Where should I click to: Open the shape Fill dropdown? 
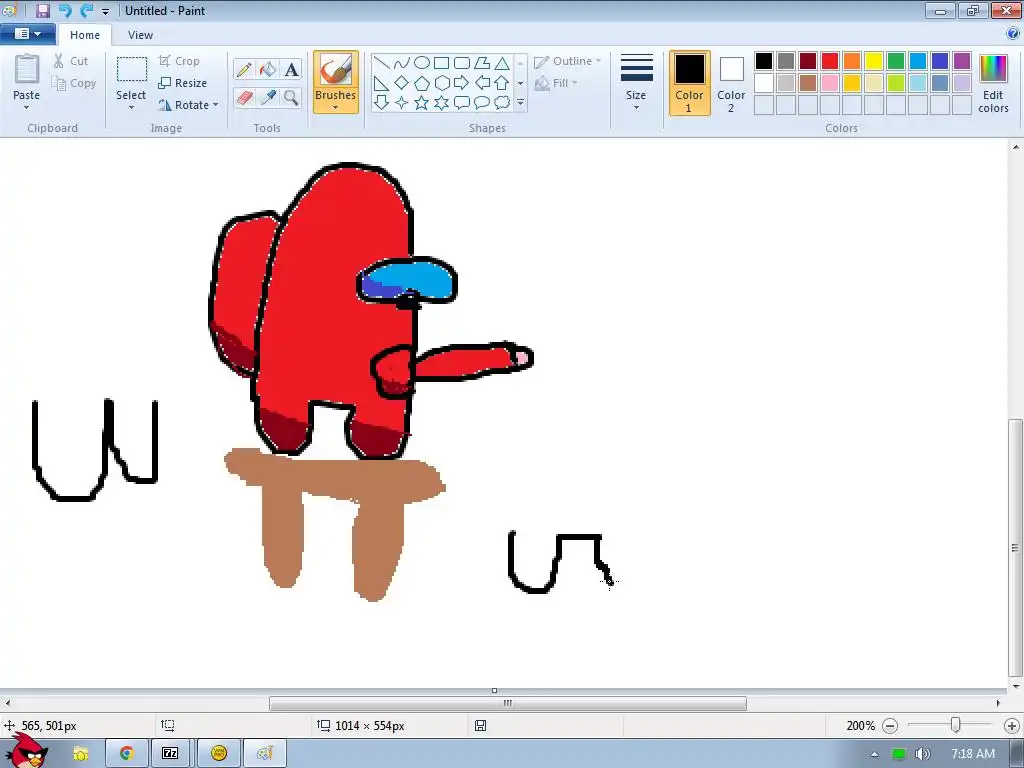coord(556,83)
